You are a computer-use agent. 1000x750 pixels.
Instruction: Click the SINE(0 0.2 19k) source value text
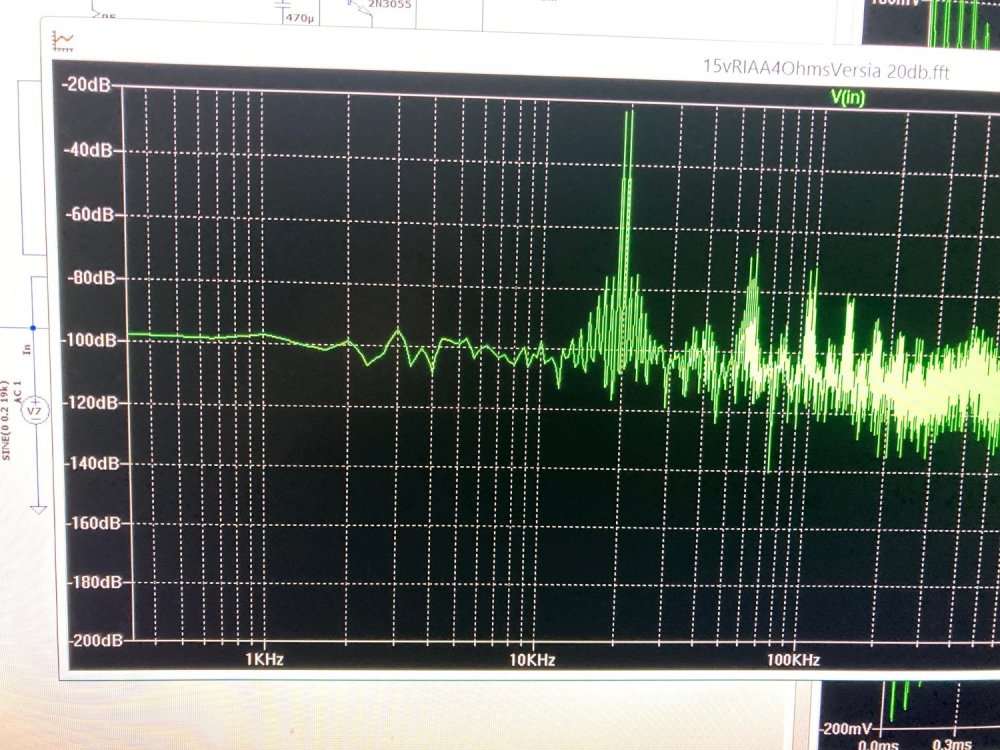point(7,427)
